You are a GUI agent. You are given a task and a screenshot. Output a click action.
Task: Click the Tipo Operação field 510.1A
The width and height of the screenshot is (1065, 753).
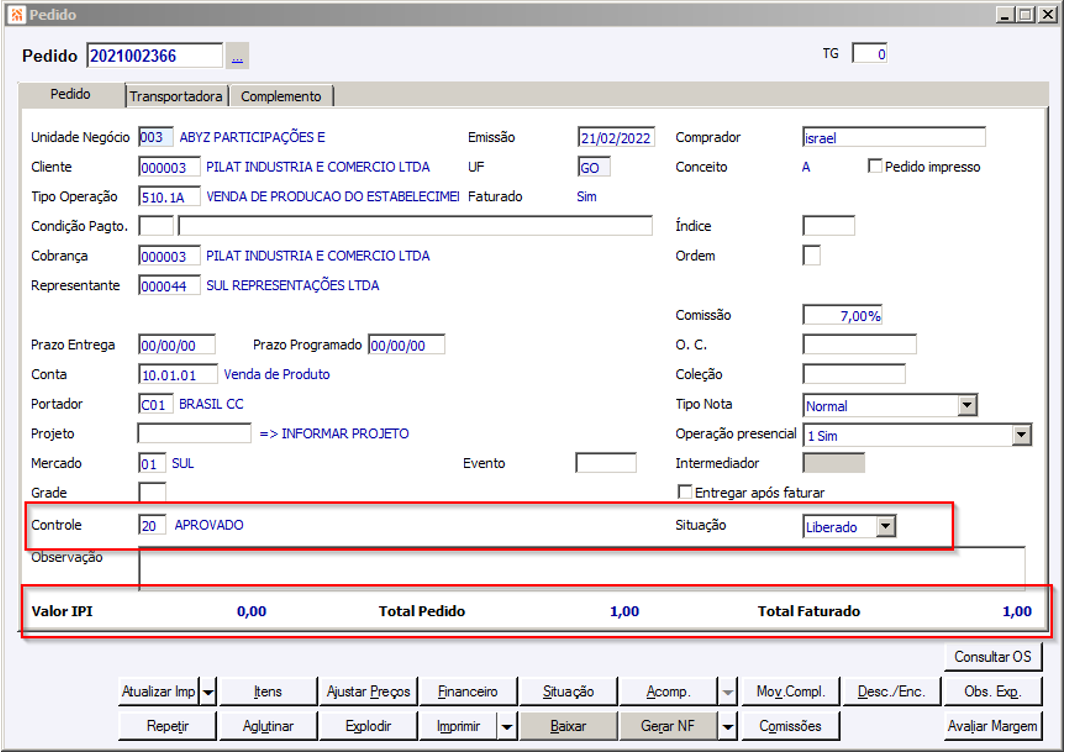pos(169,197)
